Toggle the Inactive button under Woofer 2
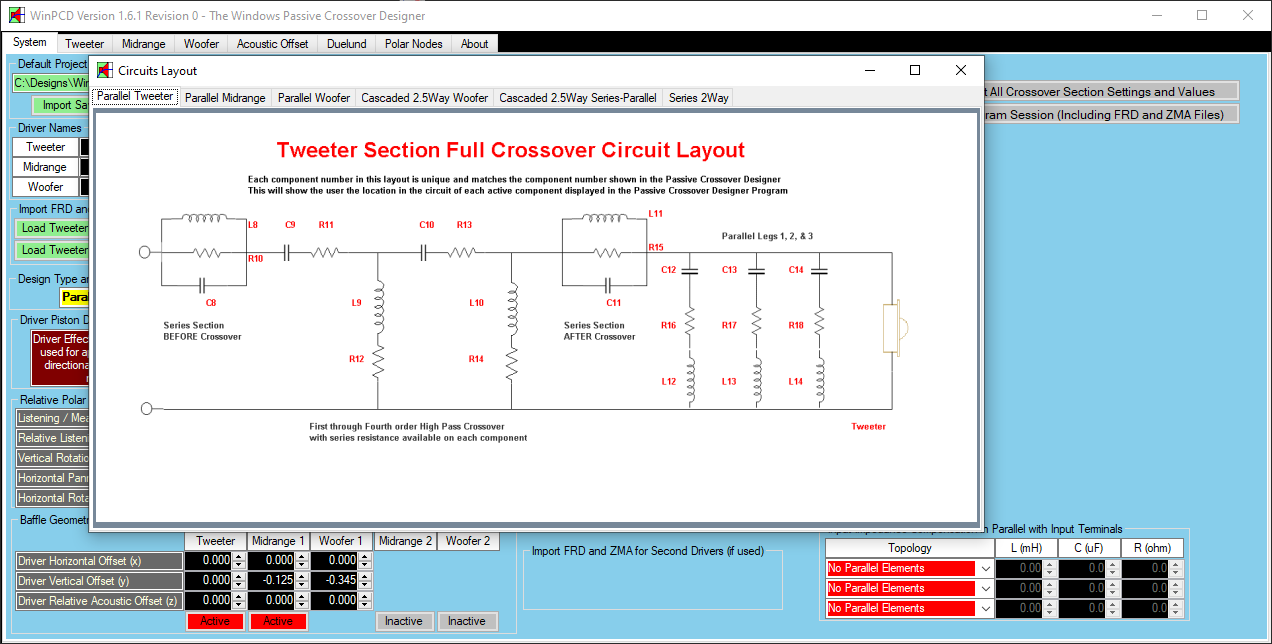 click(x=466, y=621)
